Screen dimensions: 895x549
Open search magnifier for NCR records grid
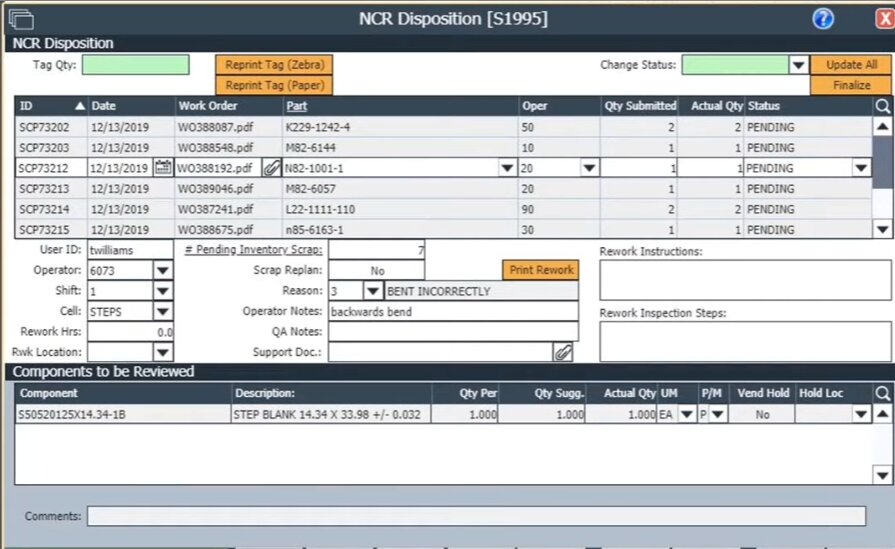882,106
